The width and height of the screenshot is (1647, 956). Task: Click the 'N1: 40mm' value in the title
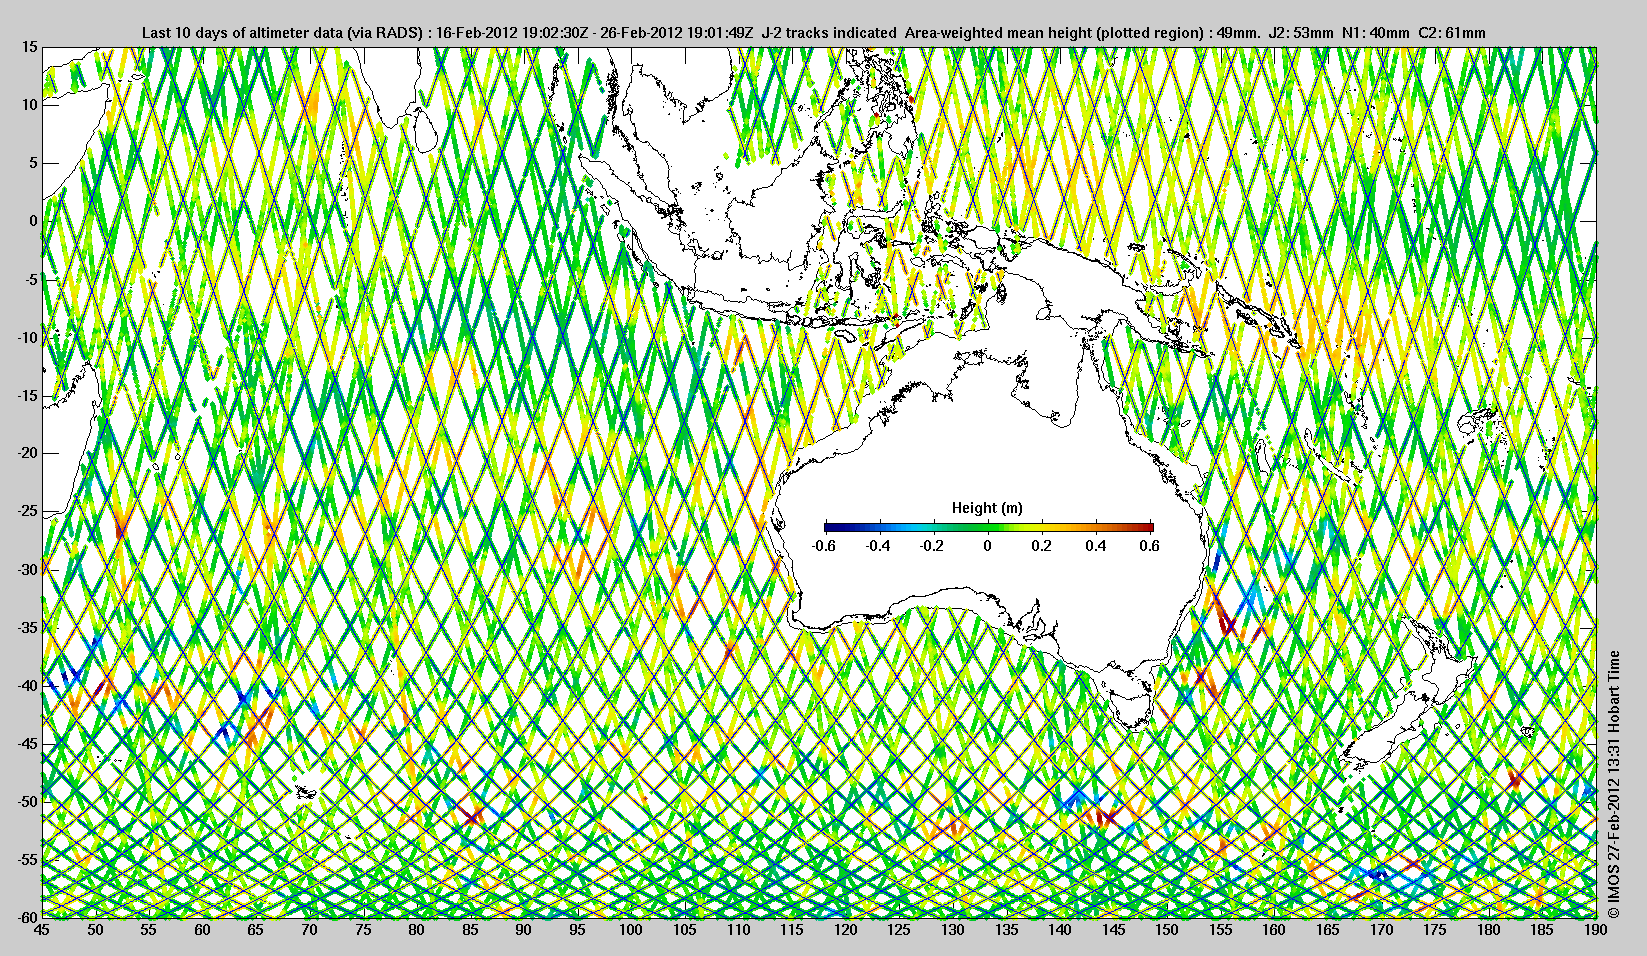(1376, 33)
